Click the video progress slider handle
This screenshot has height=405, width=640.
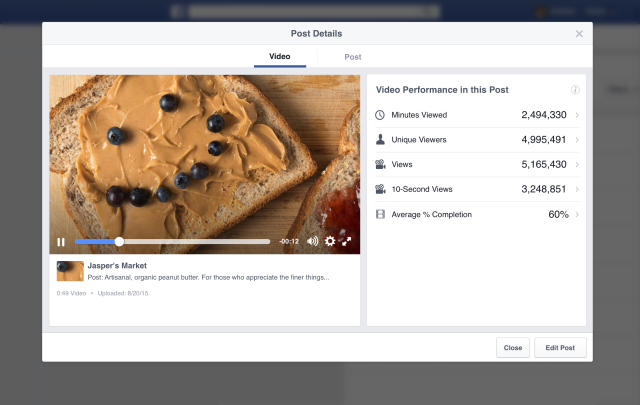coord(119,241)
